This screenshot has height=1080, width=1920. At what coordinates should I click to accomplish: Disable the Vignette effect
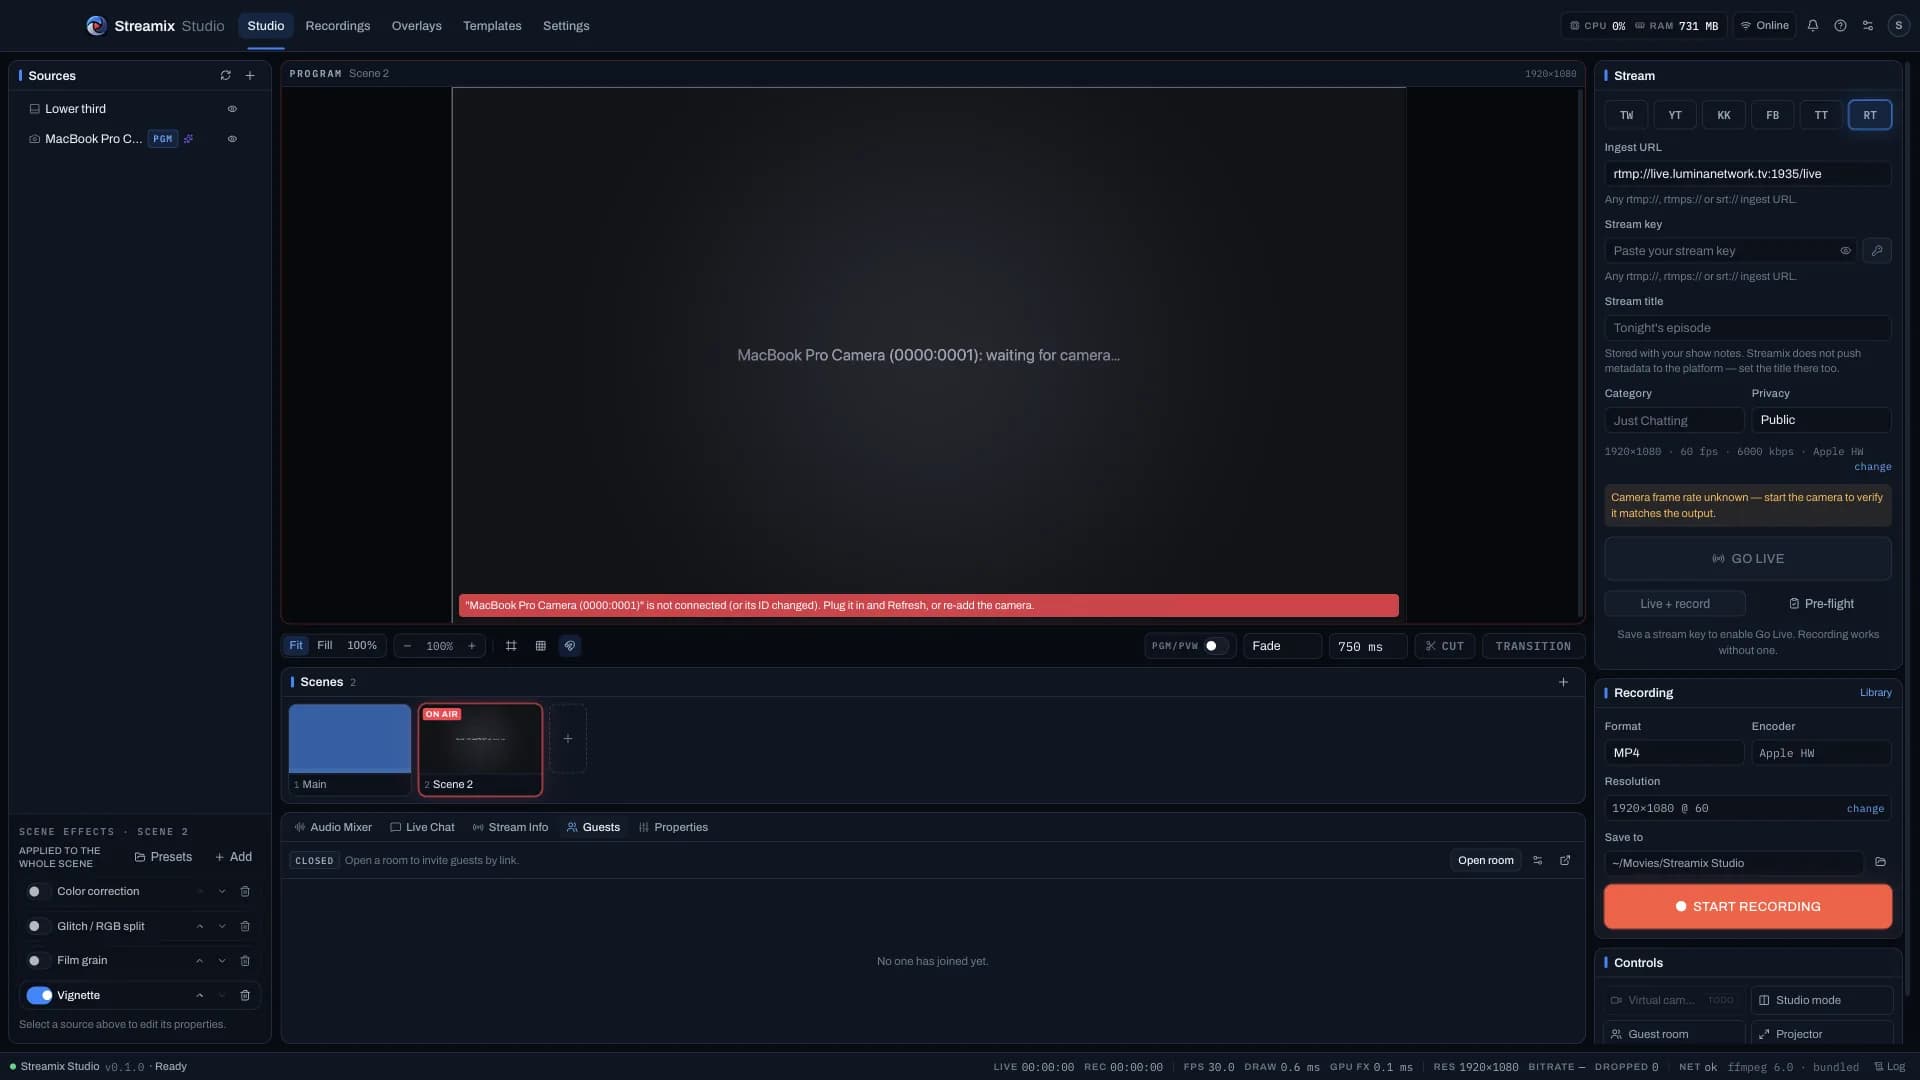click(39, 996)
